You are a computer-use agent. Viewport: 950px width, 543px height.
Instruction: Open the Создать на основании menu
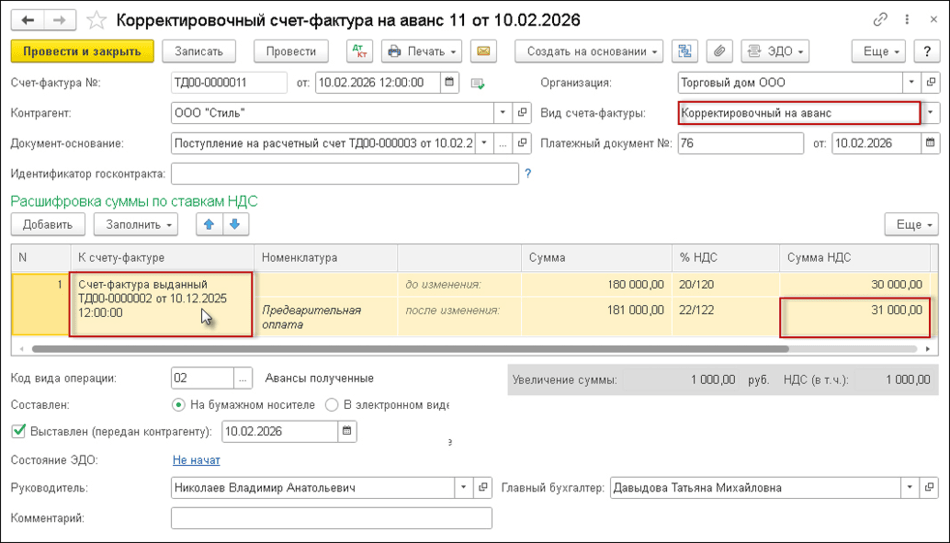[589, 51]
